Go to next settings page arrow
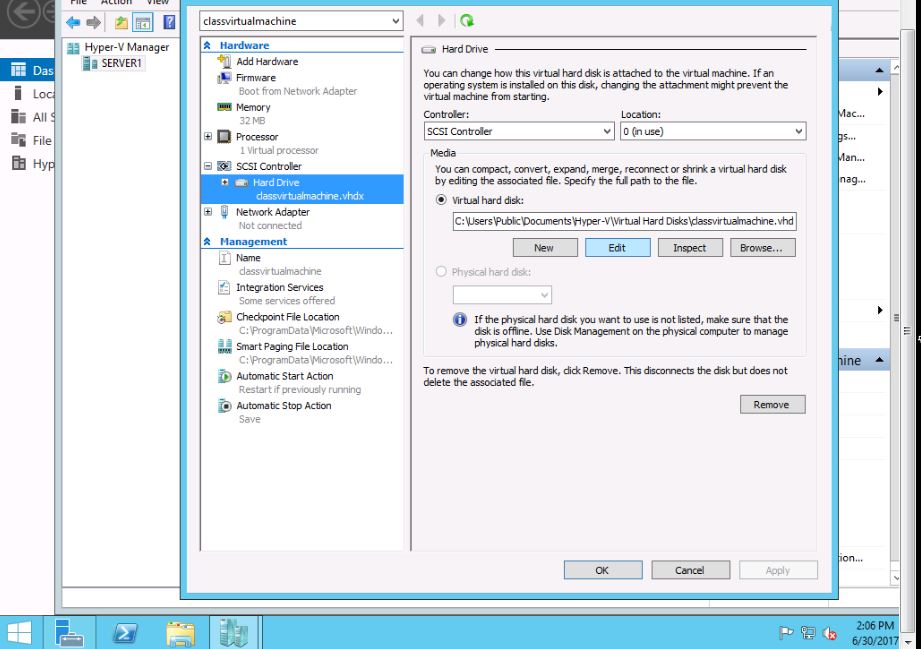This screenshot has height=649, width=921. (441, 21)
